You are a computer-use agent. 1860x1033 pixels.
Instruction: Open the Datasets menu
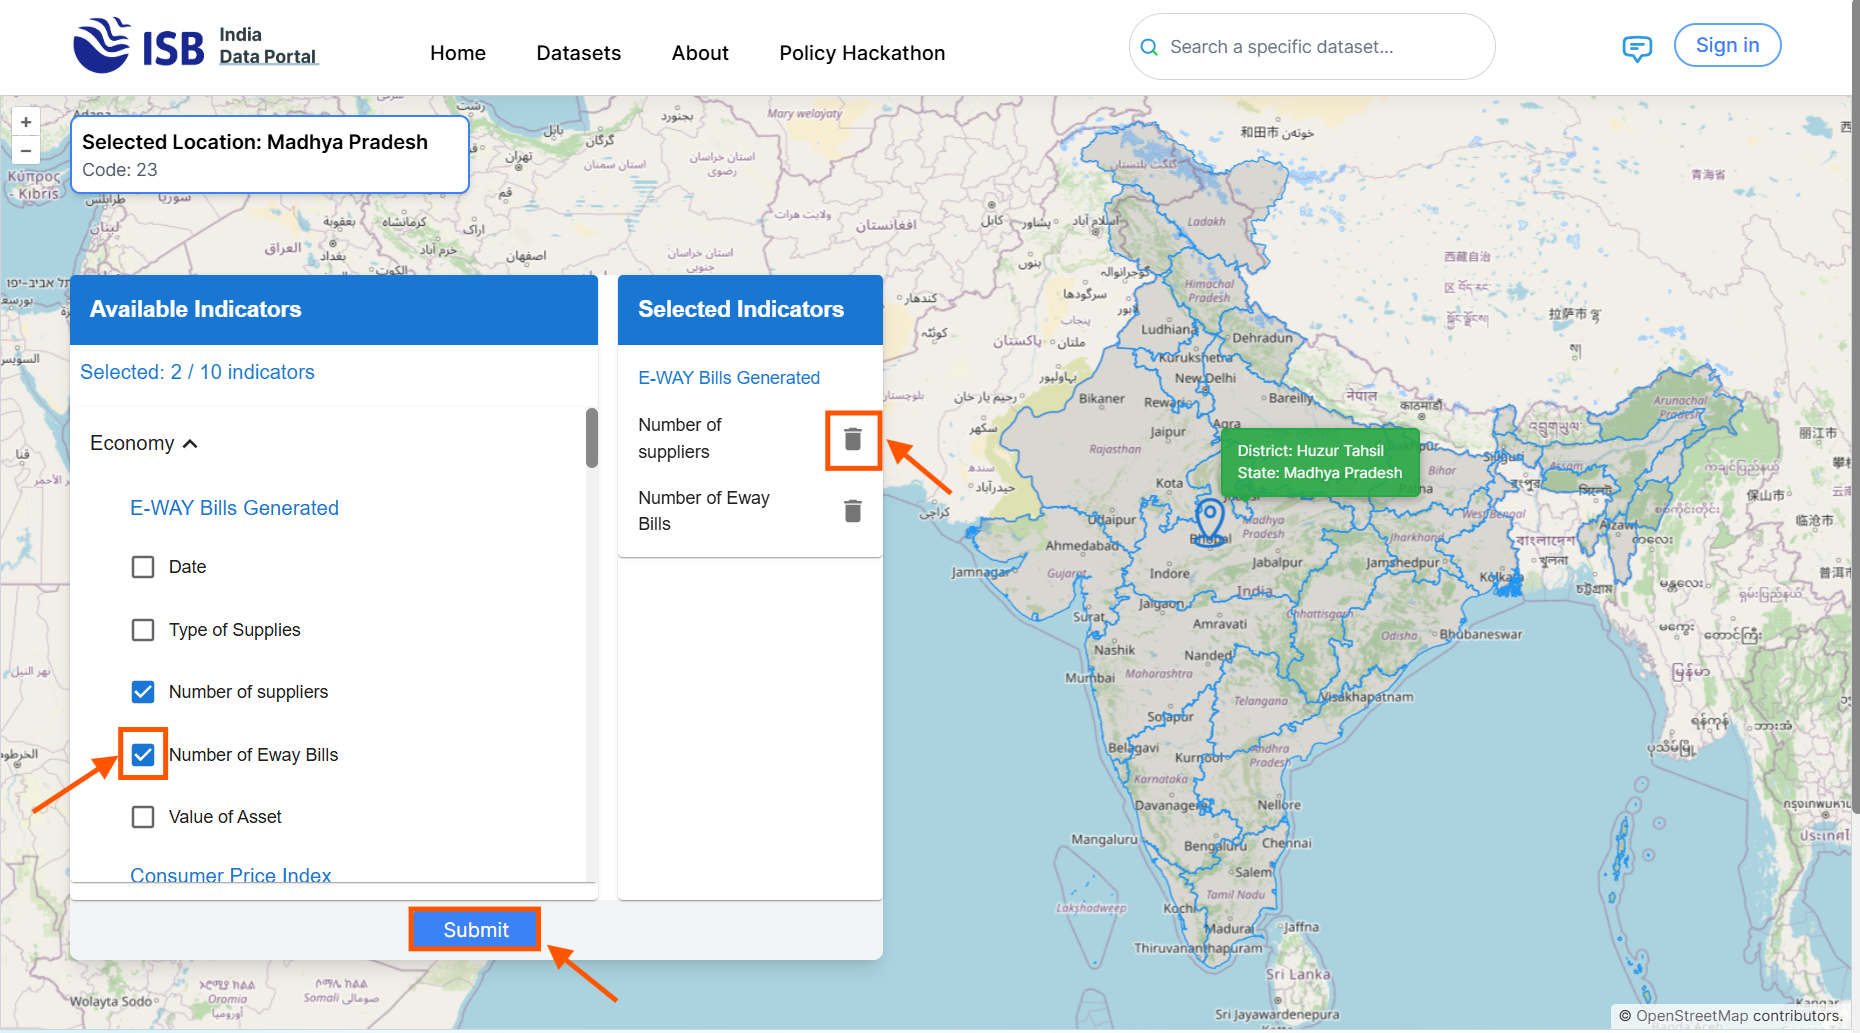[578, 53]
